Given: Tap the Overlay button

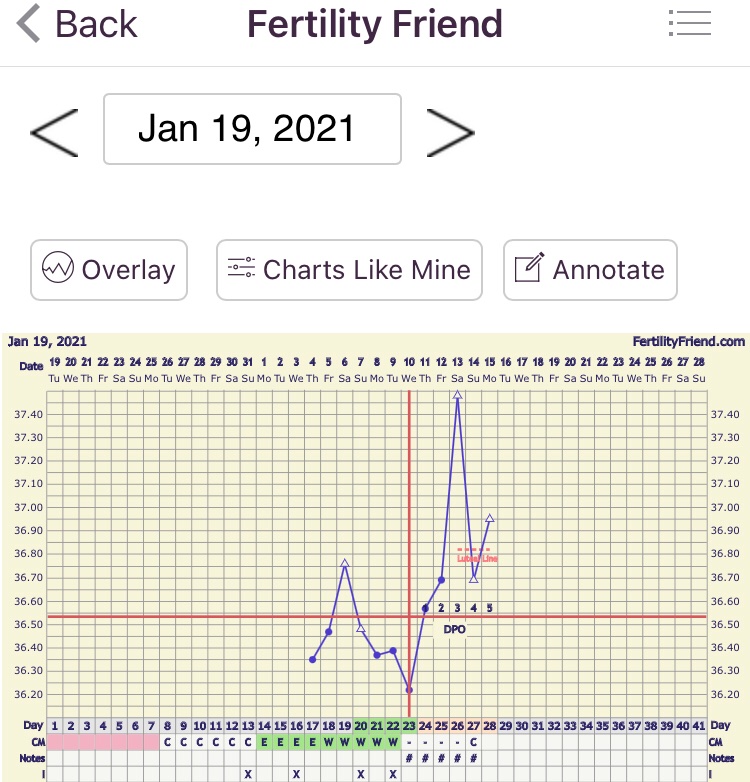Looking at the screenshot, I should click(109, 270).
